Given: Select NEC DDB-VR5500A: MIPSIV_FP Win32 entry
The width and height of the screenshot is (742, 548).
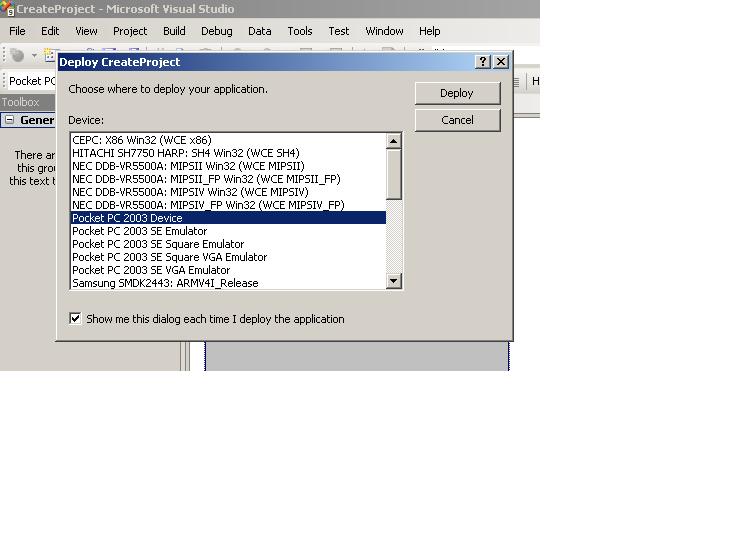Looking at the screenshot, I should (x=228, y=205).
